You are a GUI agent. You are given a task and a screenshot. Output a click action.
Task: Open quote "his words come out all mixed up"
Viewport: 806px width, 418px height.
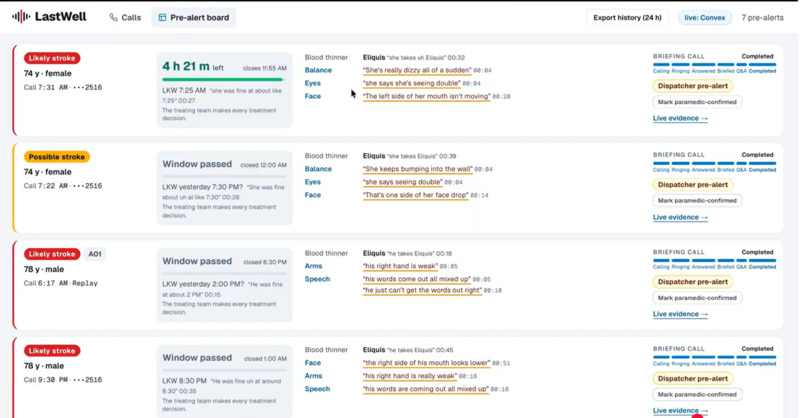pos(417,279)
